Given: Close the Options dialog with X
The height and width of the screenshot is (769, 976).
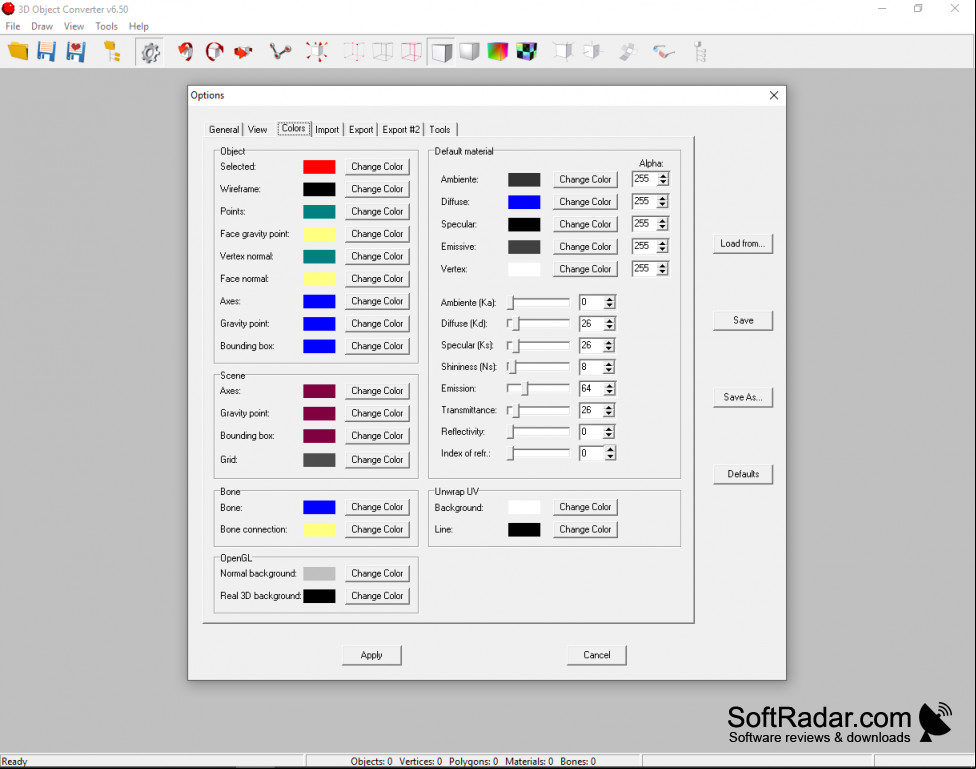Looking at the screenshot, I should (x=774, y=95).
